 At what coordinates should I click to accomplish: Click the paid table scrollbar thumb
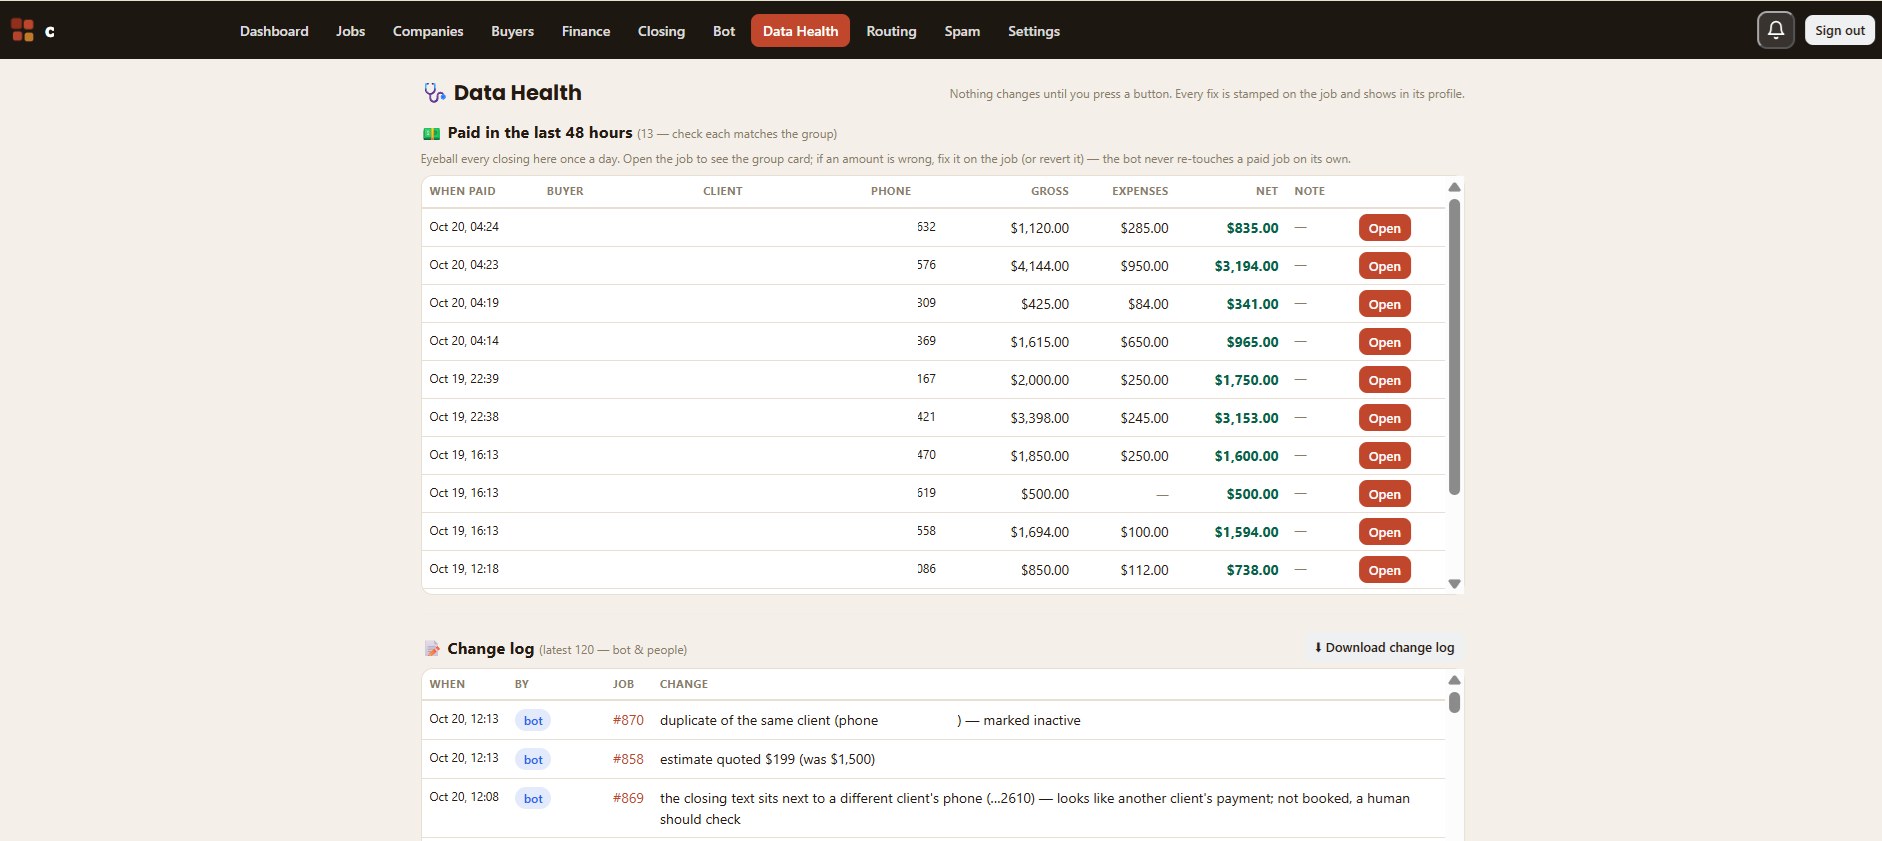click(x=1454, y=347)
